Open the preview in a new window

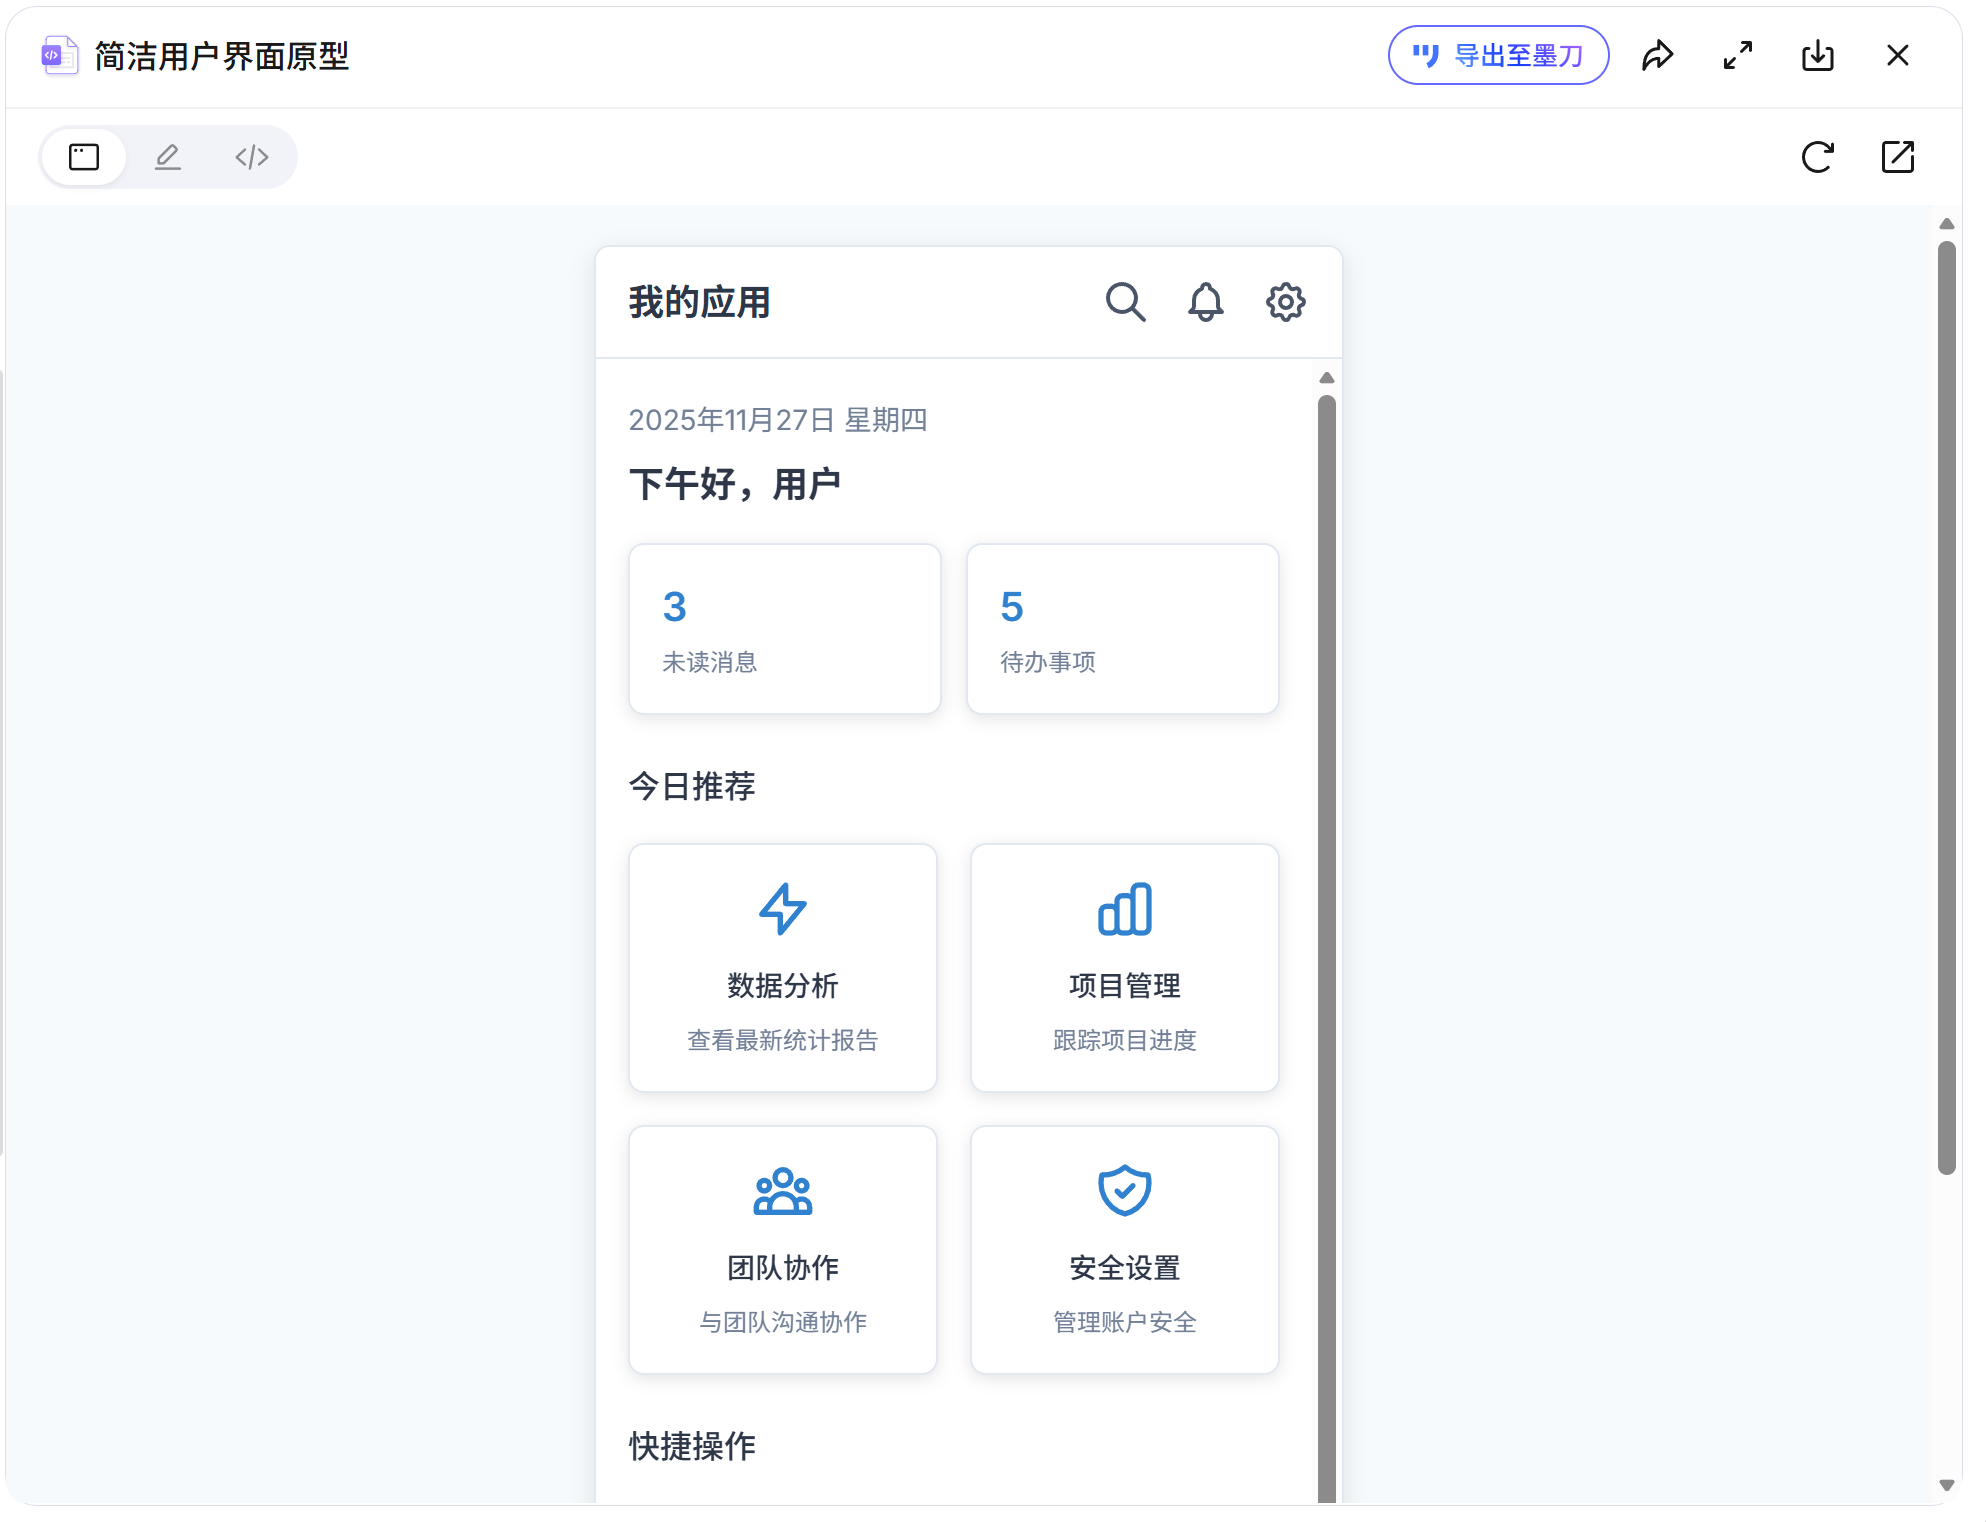1898,157
